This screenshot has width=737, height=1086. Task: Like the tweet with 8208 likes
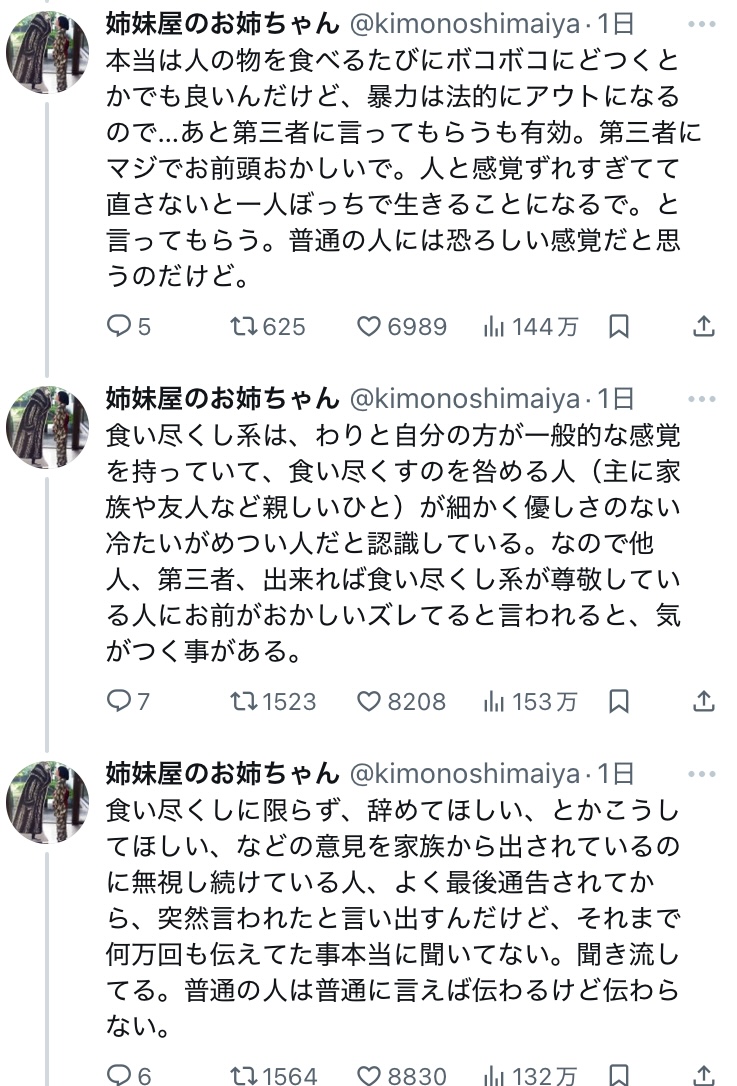371,702
